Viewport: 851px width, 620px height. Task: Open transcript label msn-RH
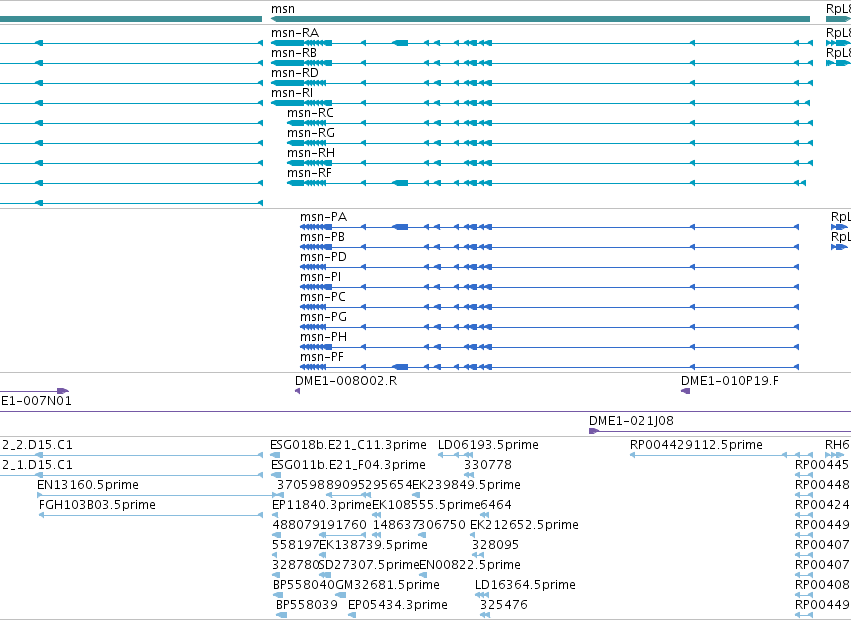tap(310, 154)
